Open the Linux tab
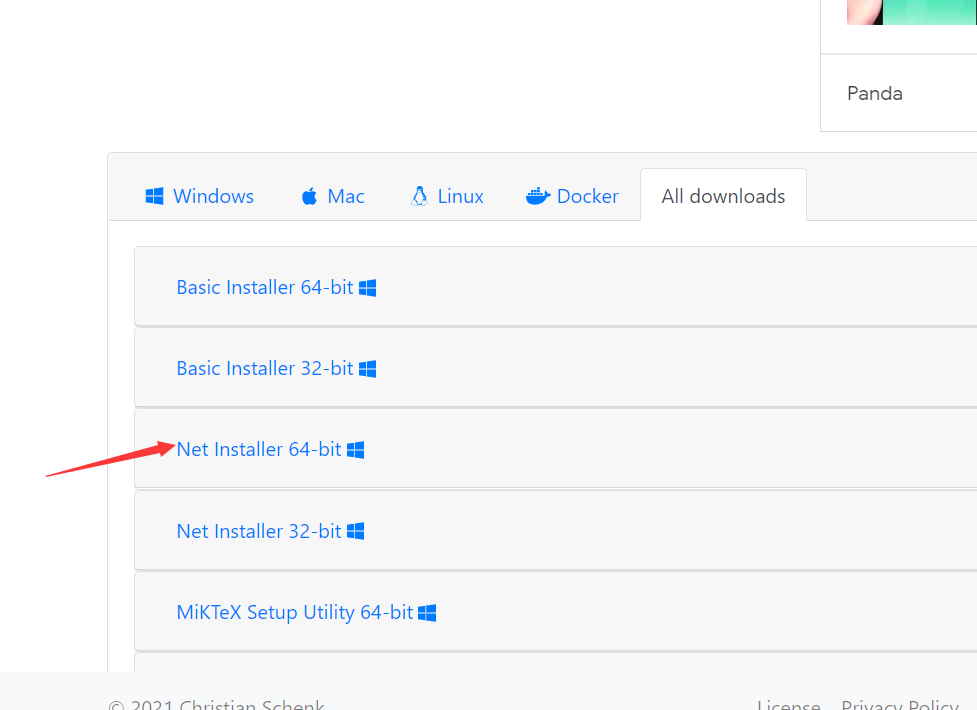 point(447,196)
